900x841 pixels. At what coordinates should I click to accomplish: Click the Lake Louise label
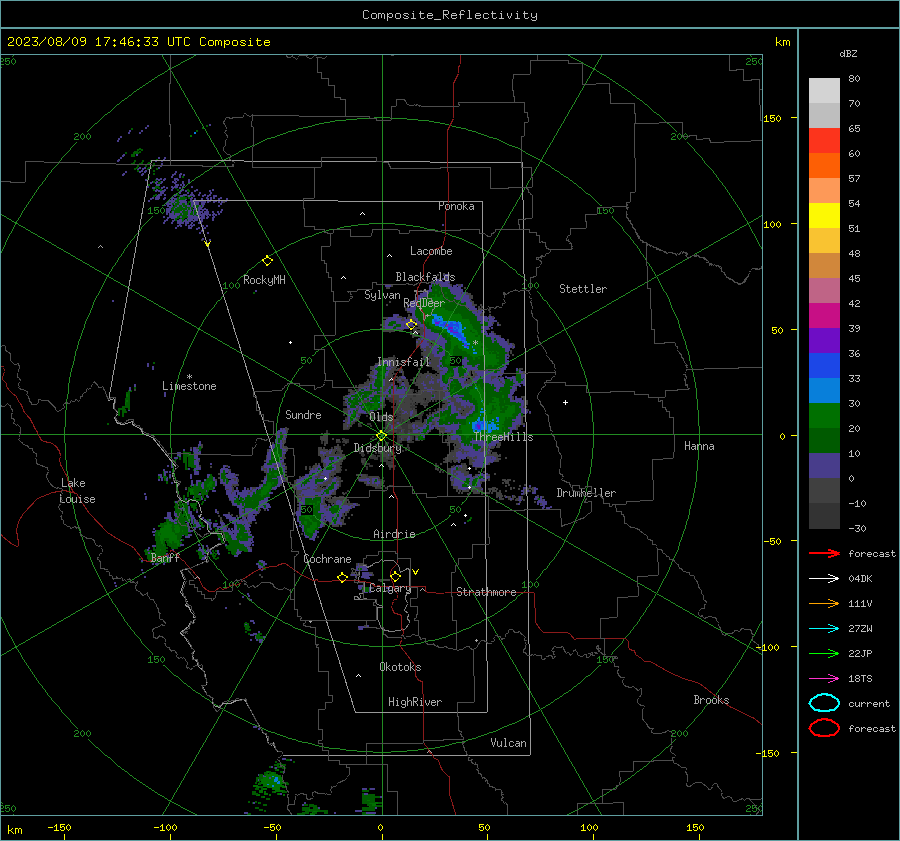click(x=77, y=491)
